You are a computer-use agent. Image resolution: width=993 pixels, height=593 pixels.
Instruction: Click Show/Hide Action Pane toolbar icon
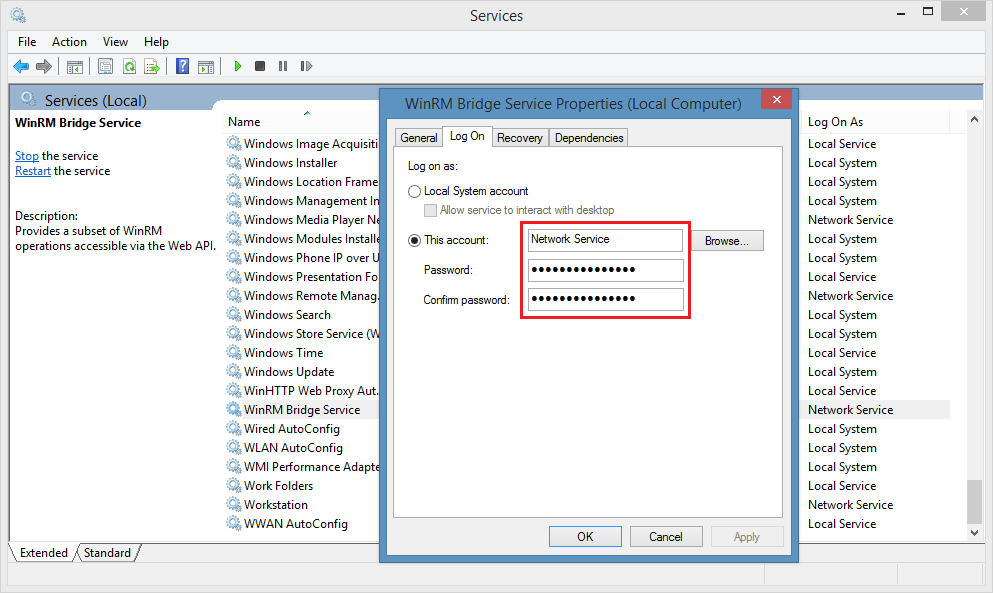tap(206, 67)
